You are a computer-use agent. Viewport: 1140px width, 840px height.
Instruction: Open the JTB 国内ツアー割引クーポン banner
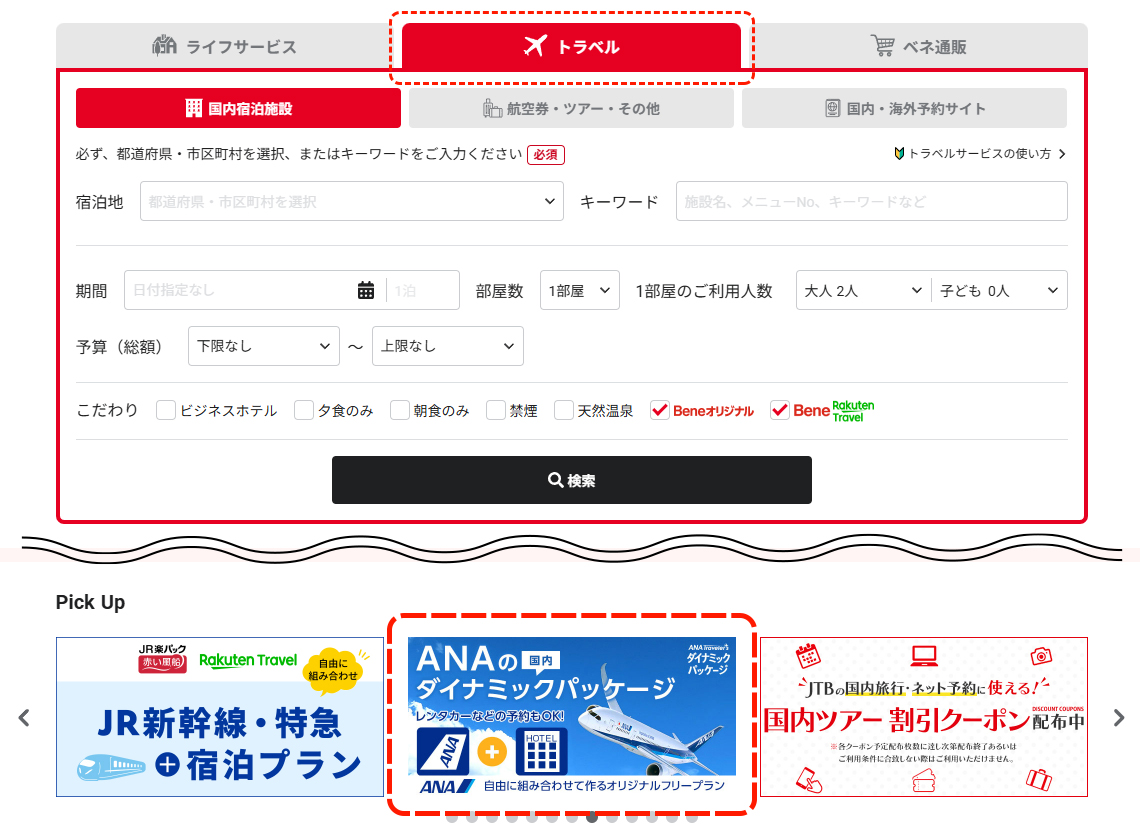pos(923,717)
